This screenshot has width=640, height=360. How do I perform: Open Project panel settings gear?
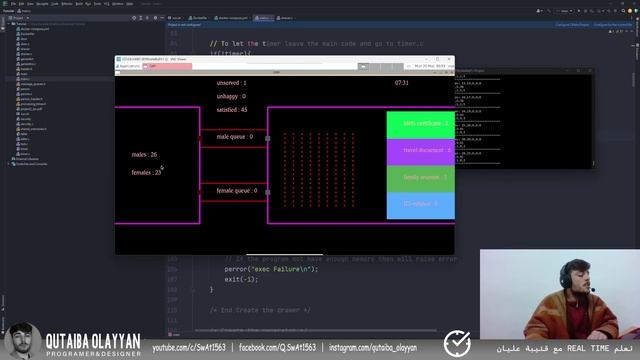(x=155, y=18)
